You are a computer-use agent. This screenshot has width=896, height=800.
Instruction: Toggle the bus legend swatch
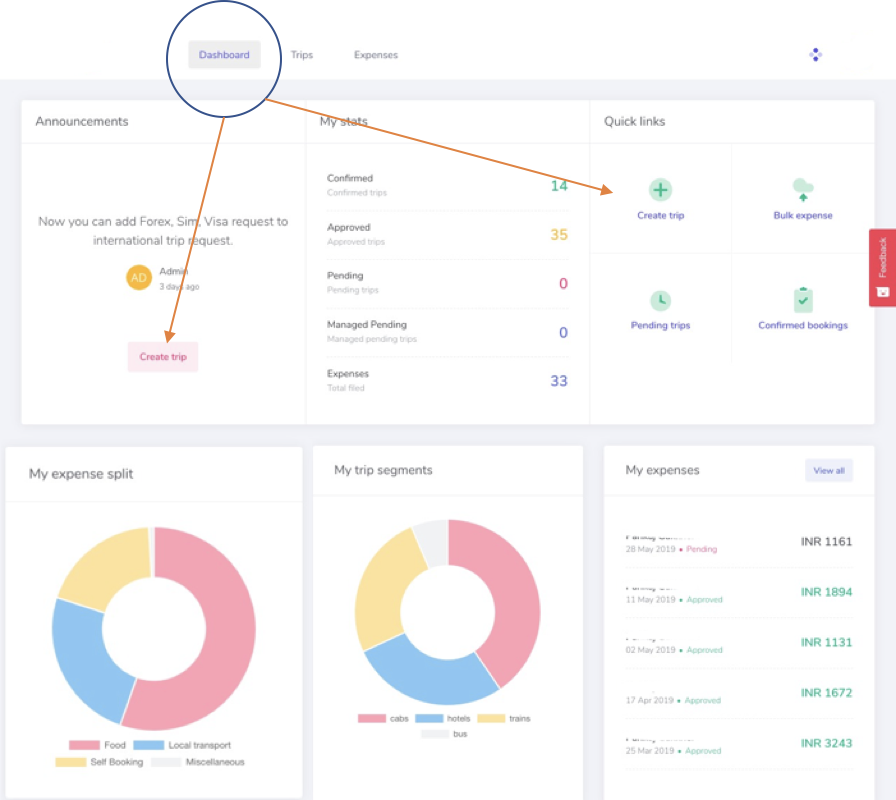pyautogui.click(x=434, y=734)
